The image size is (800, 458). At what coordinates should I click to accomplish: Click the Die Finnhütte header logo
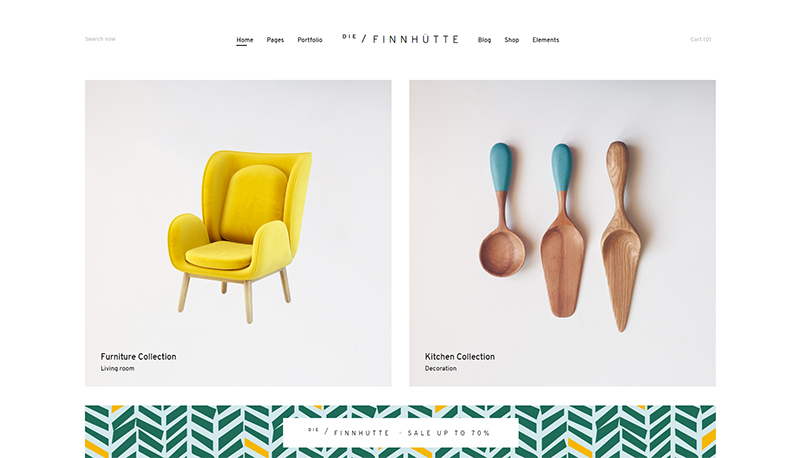pyautogui.click(x=401, y=39)
